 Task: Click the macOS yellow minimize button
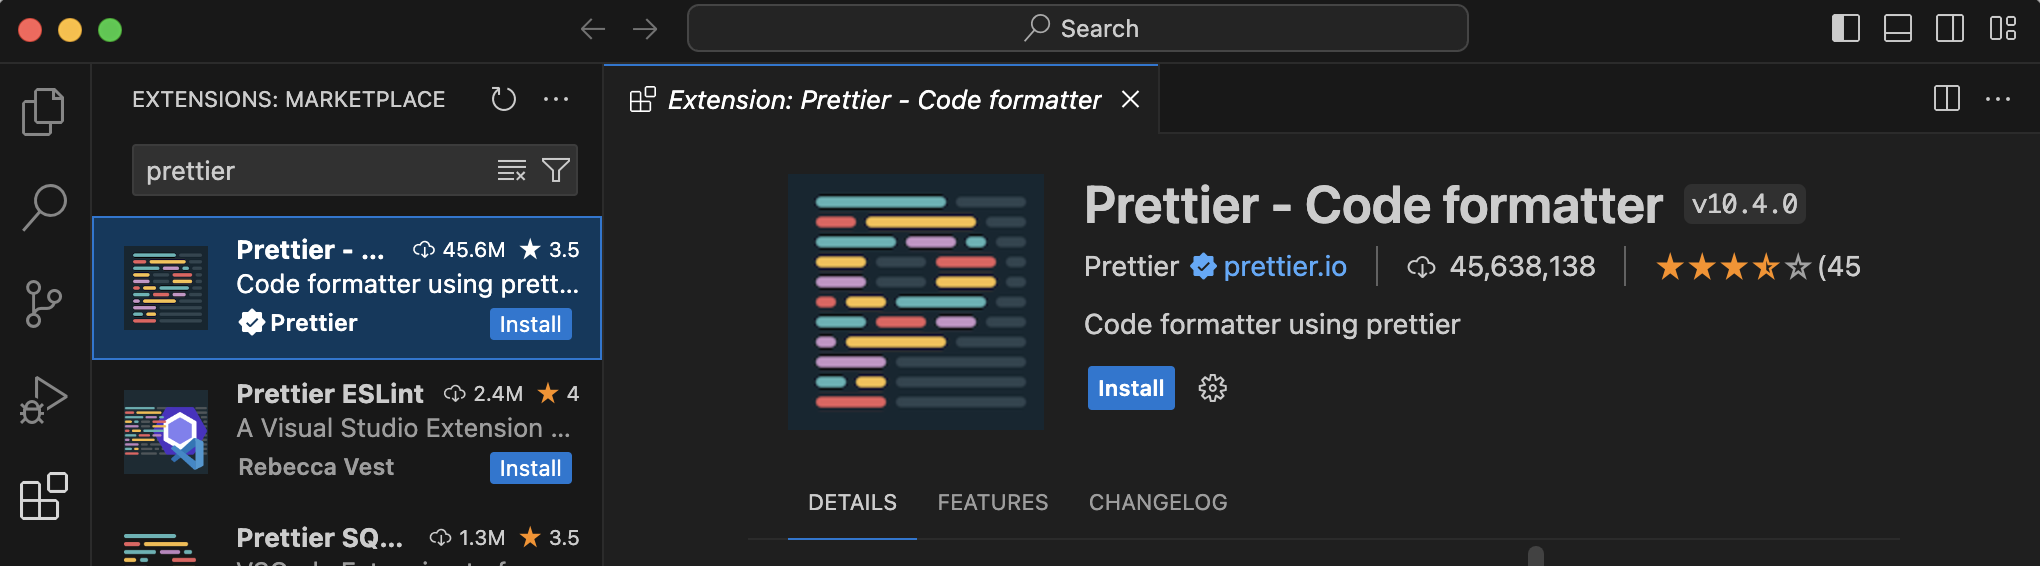(70, 30)
